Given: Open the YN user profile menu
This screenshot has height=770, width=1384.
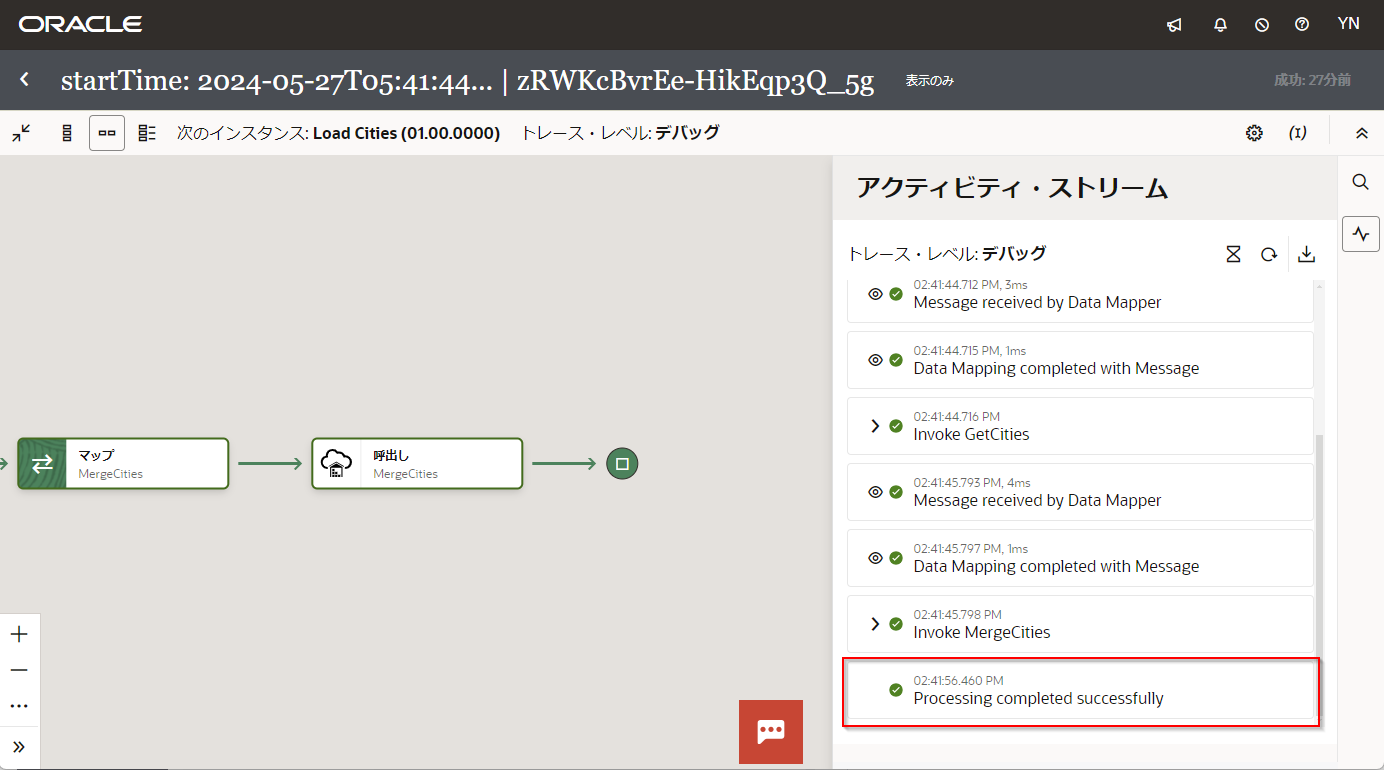Looking at the screenshot, I should click(1348, 24).
